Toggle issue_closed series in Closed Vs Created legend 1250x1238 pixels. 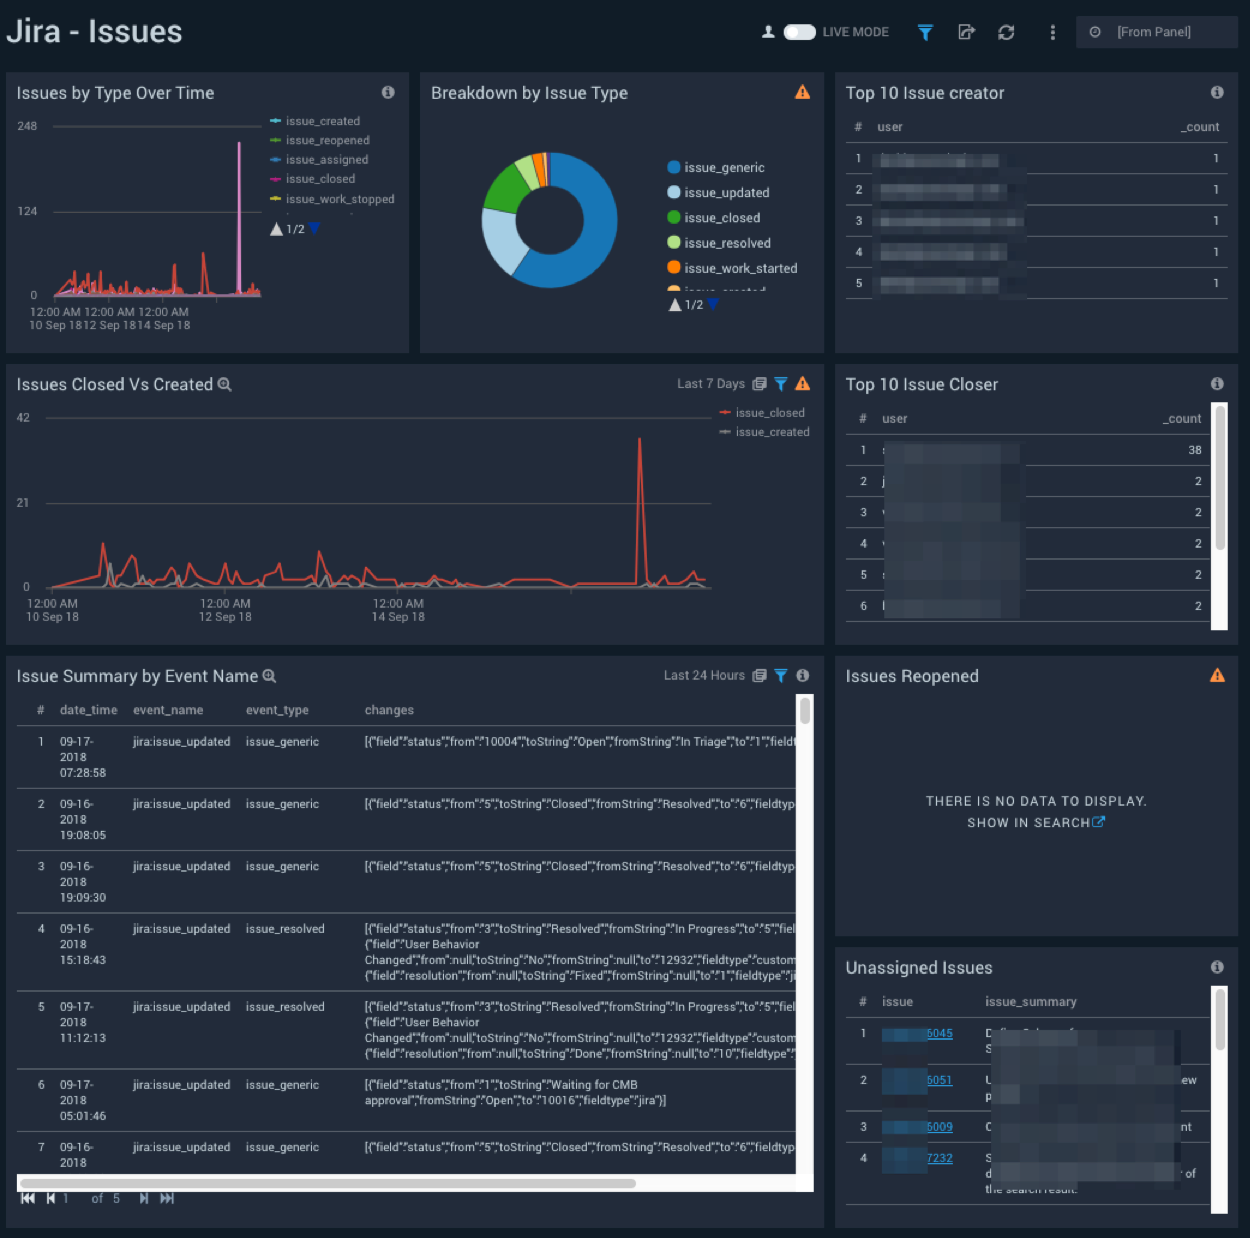[x=769, y=413]
